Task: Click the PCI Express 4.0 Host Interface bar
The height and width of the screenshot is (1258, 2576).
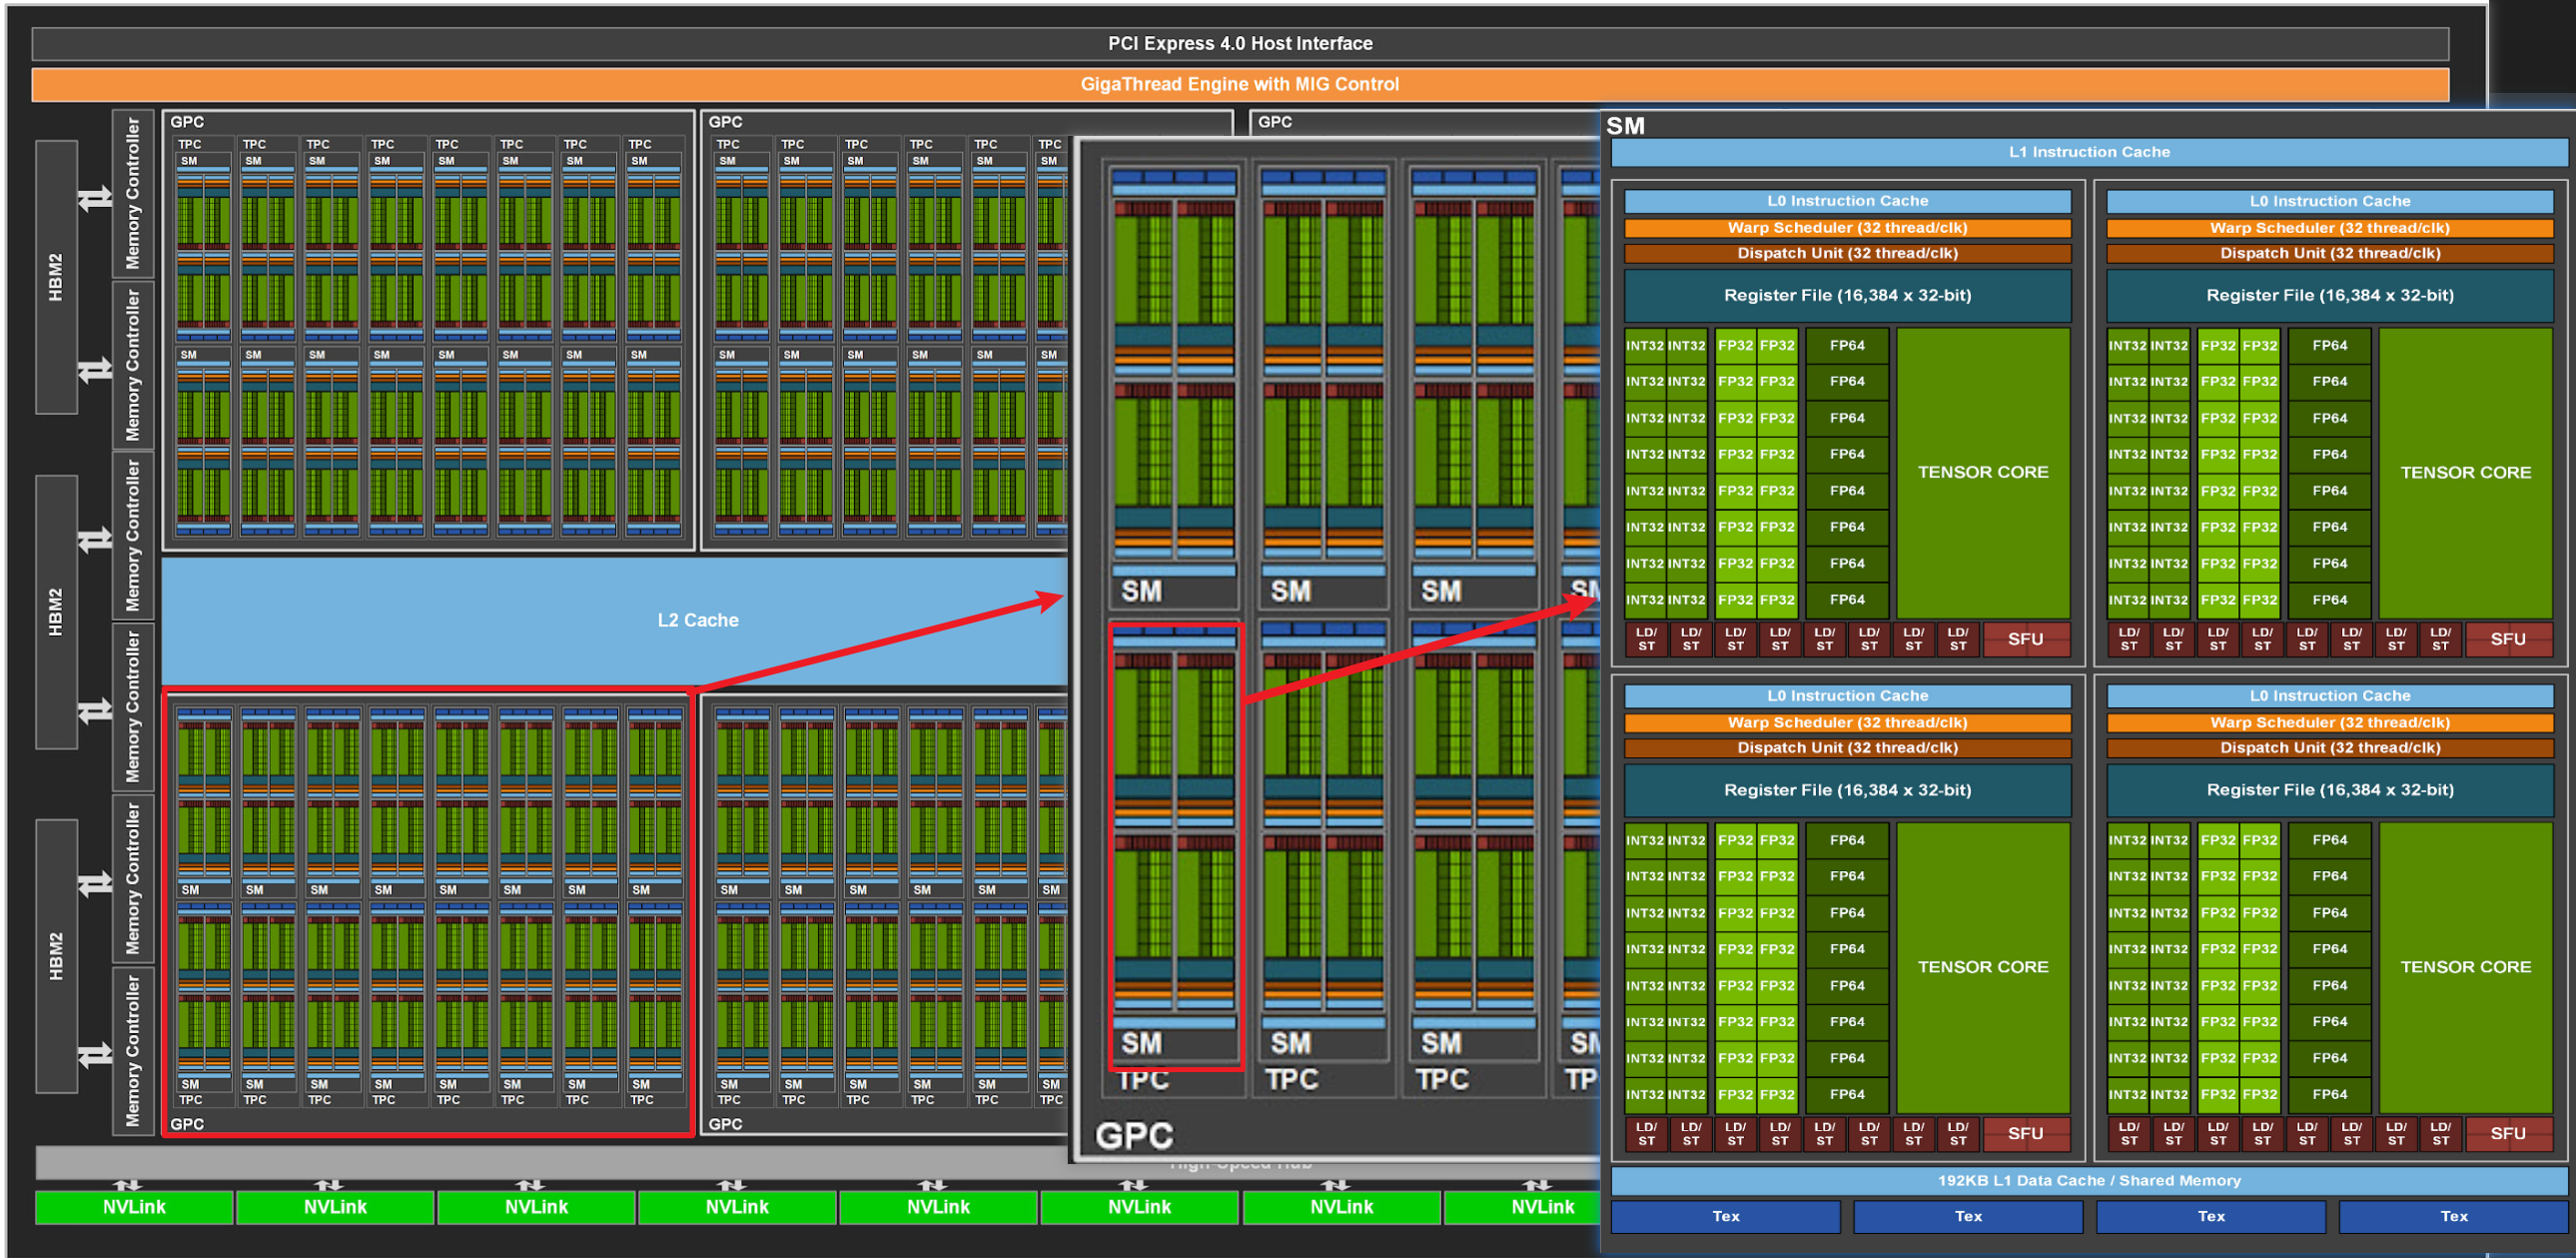Action: point(1240,44)
